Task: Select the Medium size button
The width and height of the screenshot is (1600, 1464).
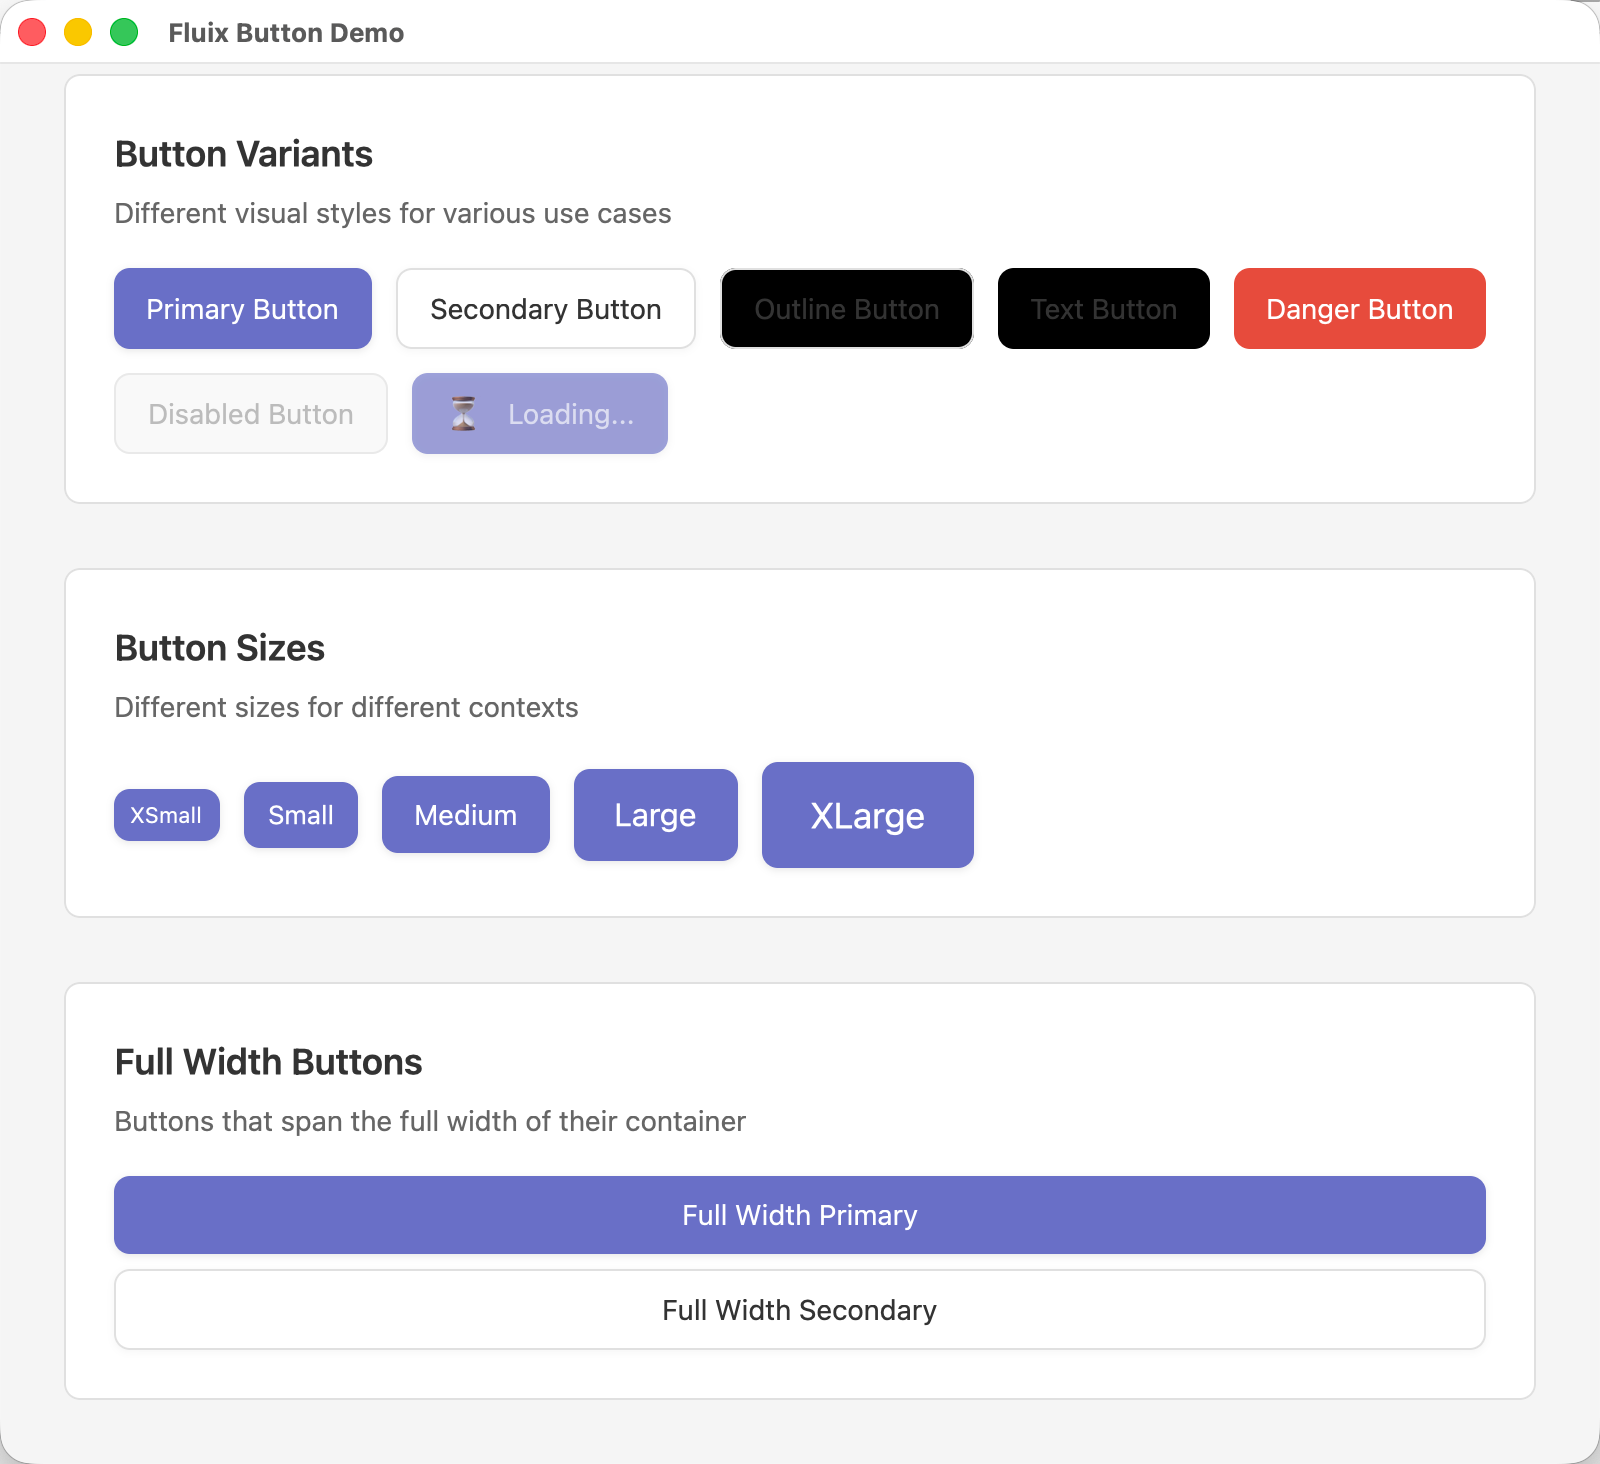Action: click(x=466, y=815)
